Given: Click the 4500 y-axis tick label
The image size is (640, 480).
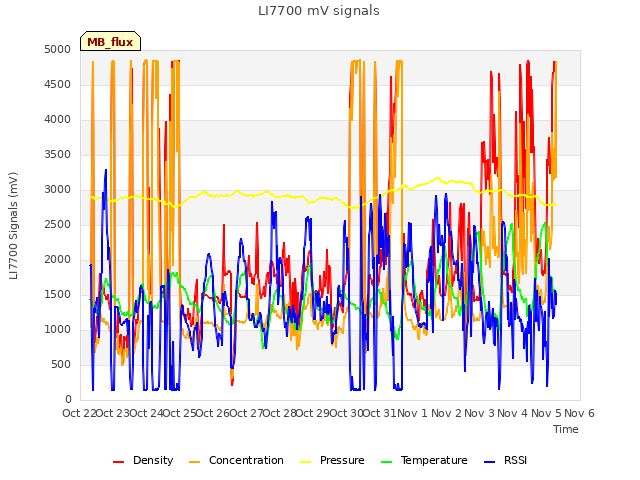Looking at the screenshot, I should [58, 84].
